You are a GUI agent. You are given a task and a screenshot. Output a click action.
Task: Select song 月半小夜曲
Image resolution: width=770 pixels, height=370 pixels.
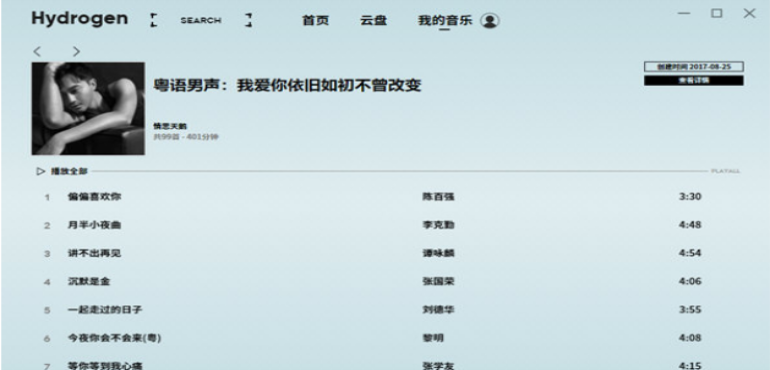pos(94,225)
